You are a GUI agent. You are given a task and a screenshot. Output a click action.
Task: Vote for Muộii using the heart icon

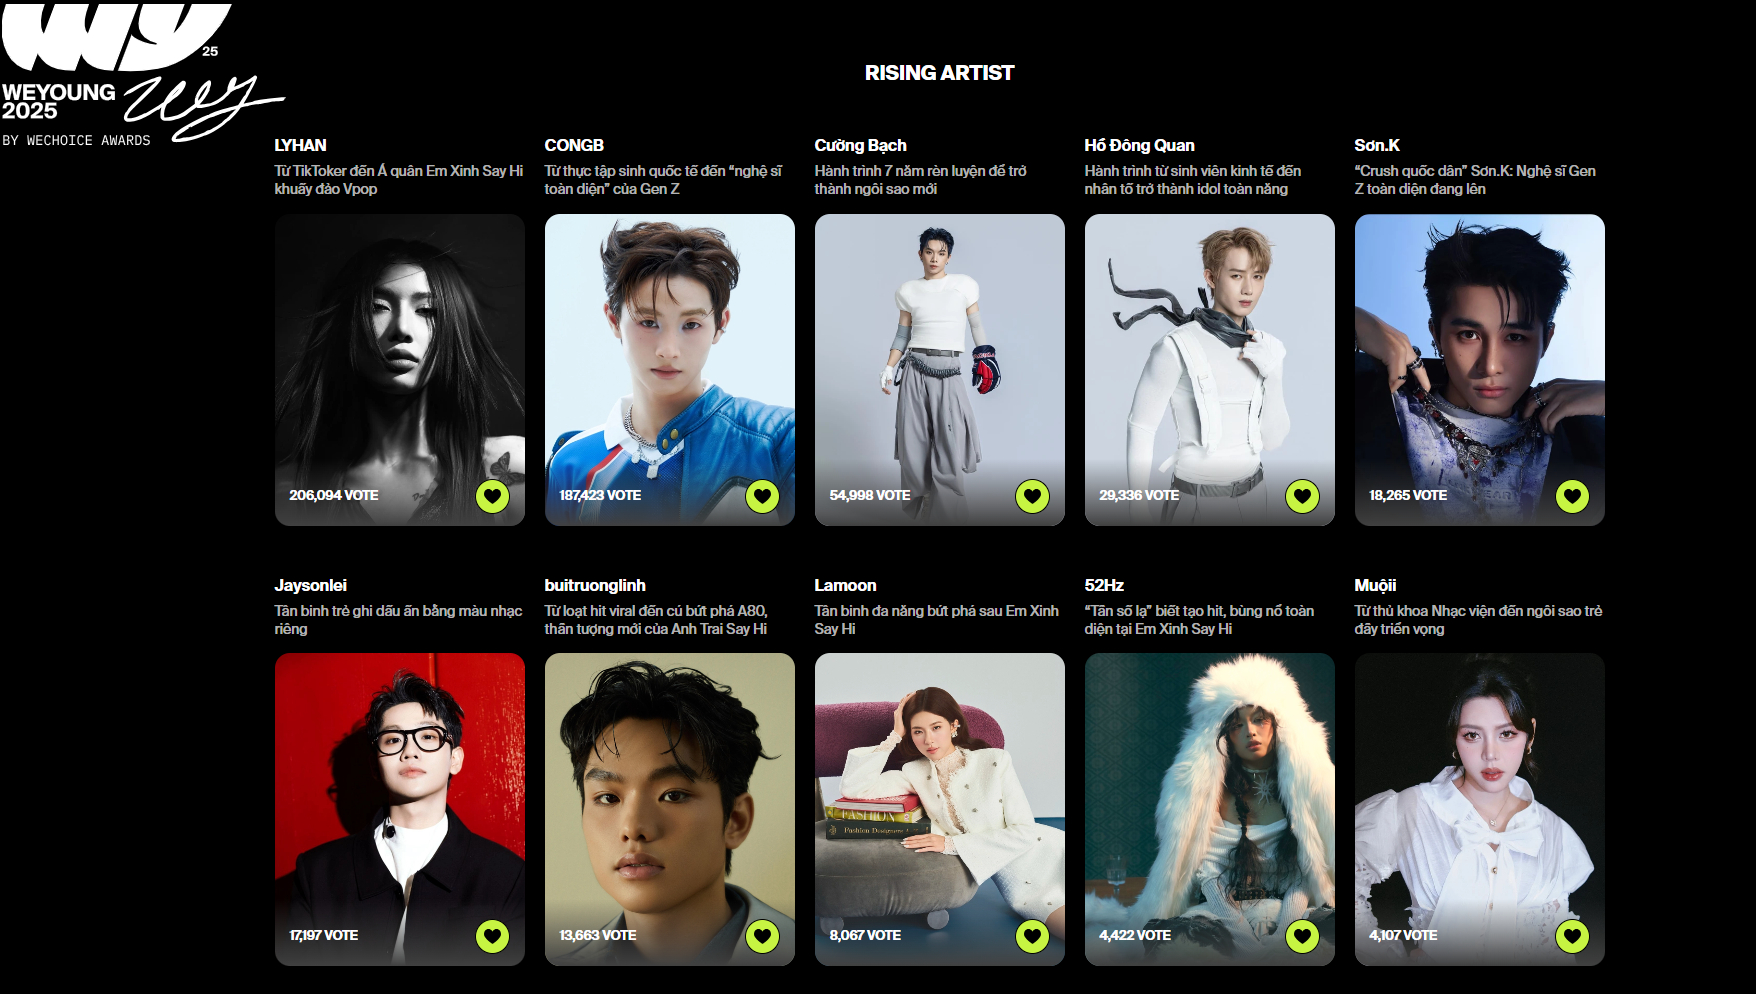click(1572, 936)
